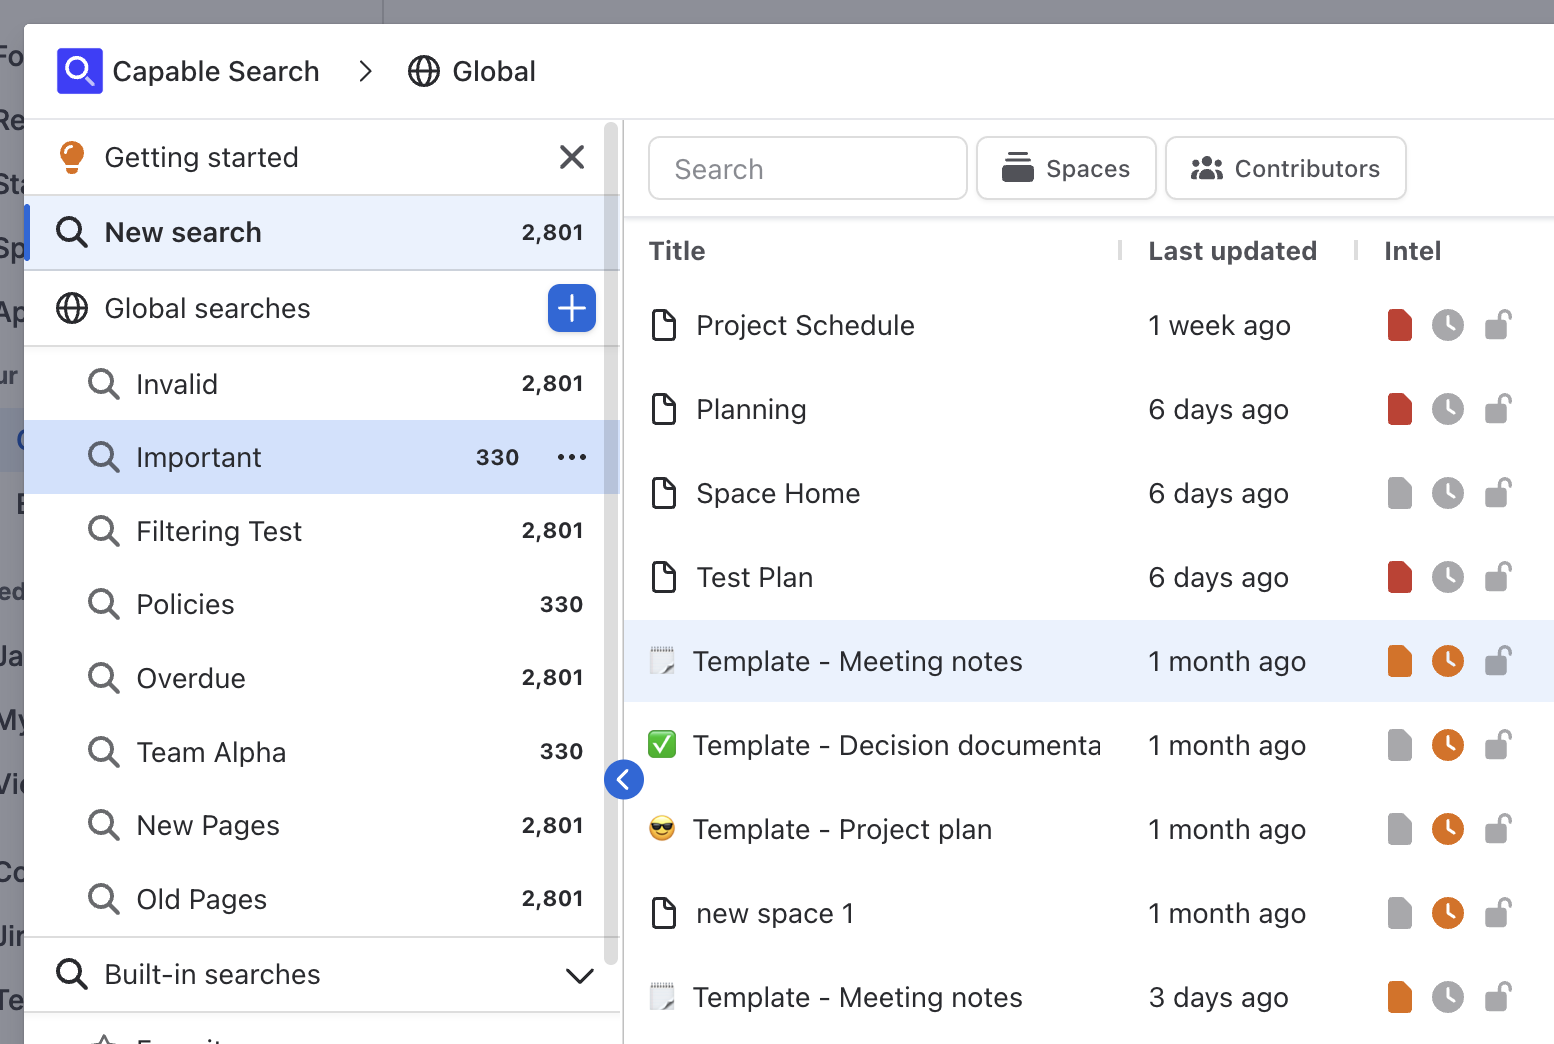Dismiss the Getting started panel
This screenshot has height=1044, width=1554.
571,157
